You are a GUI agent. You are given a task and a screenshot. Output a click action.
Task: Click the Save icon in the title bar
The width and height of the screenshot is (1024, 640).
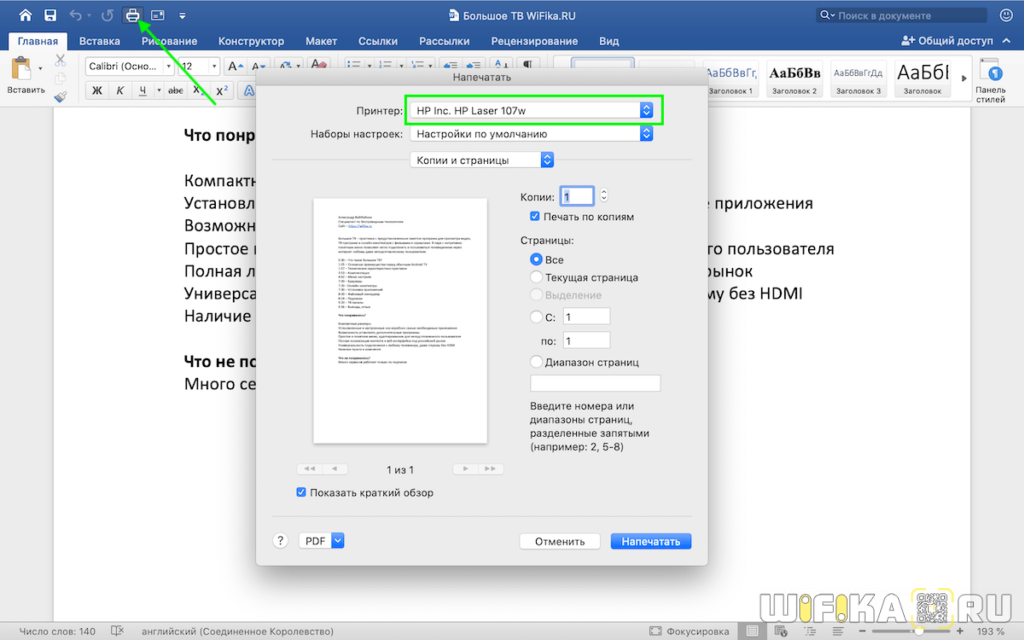coord(50,15)
